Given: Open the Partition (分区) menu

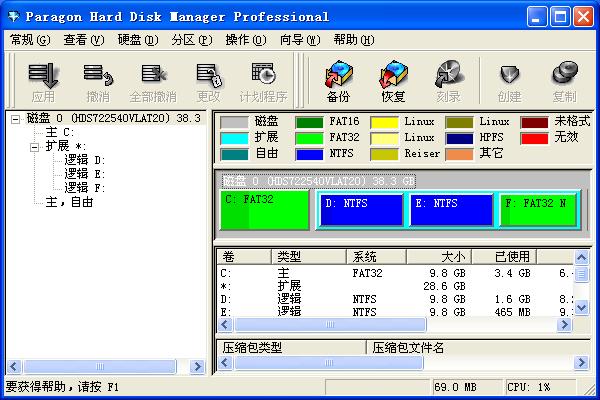Looking at the screenshot, I should tap(191, 40).
